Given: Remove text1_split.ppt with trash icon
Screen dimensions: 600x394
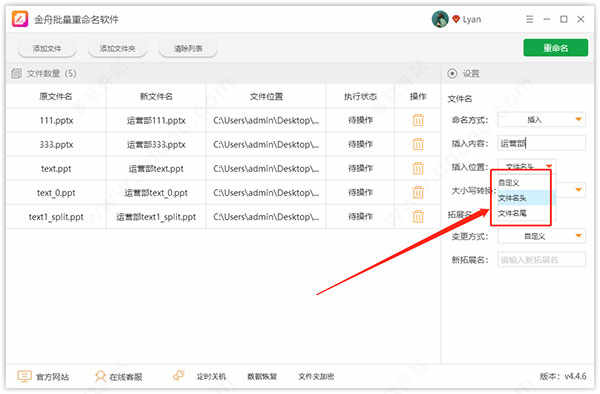Looking at the screenshot, I should [418, 217].
